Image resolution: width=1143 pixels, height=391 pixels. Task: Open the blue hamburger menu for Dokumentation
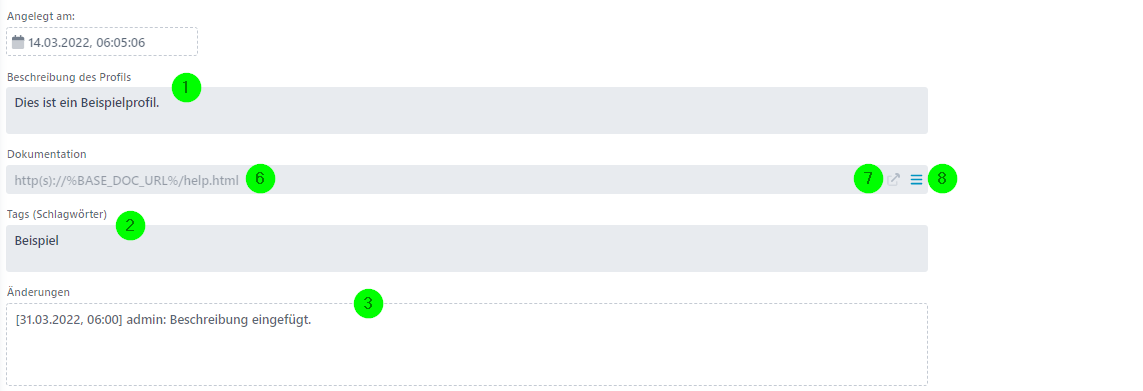point(916,179)
